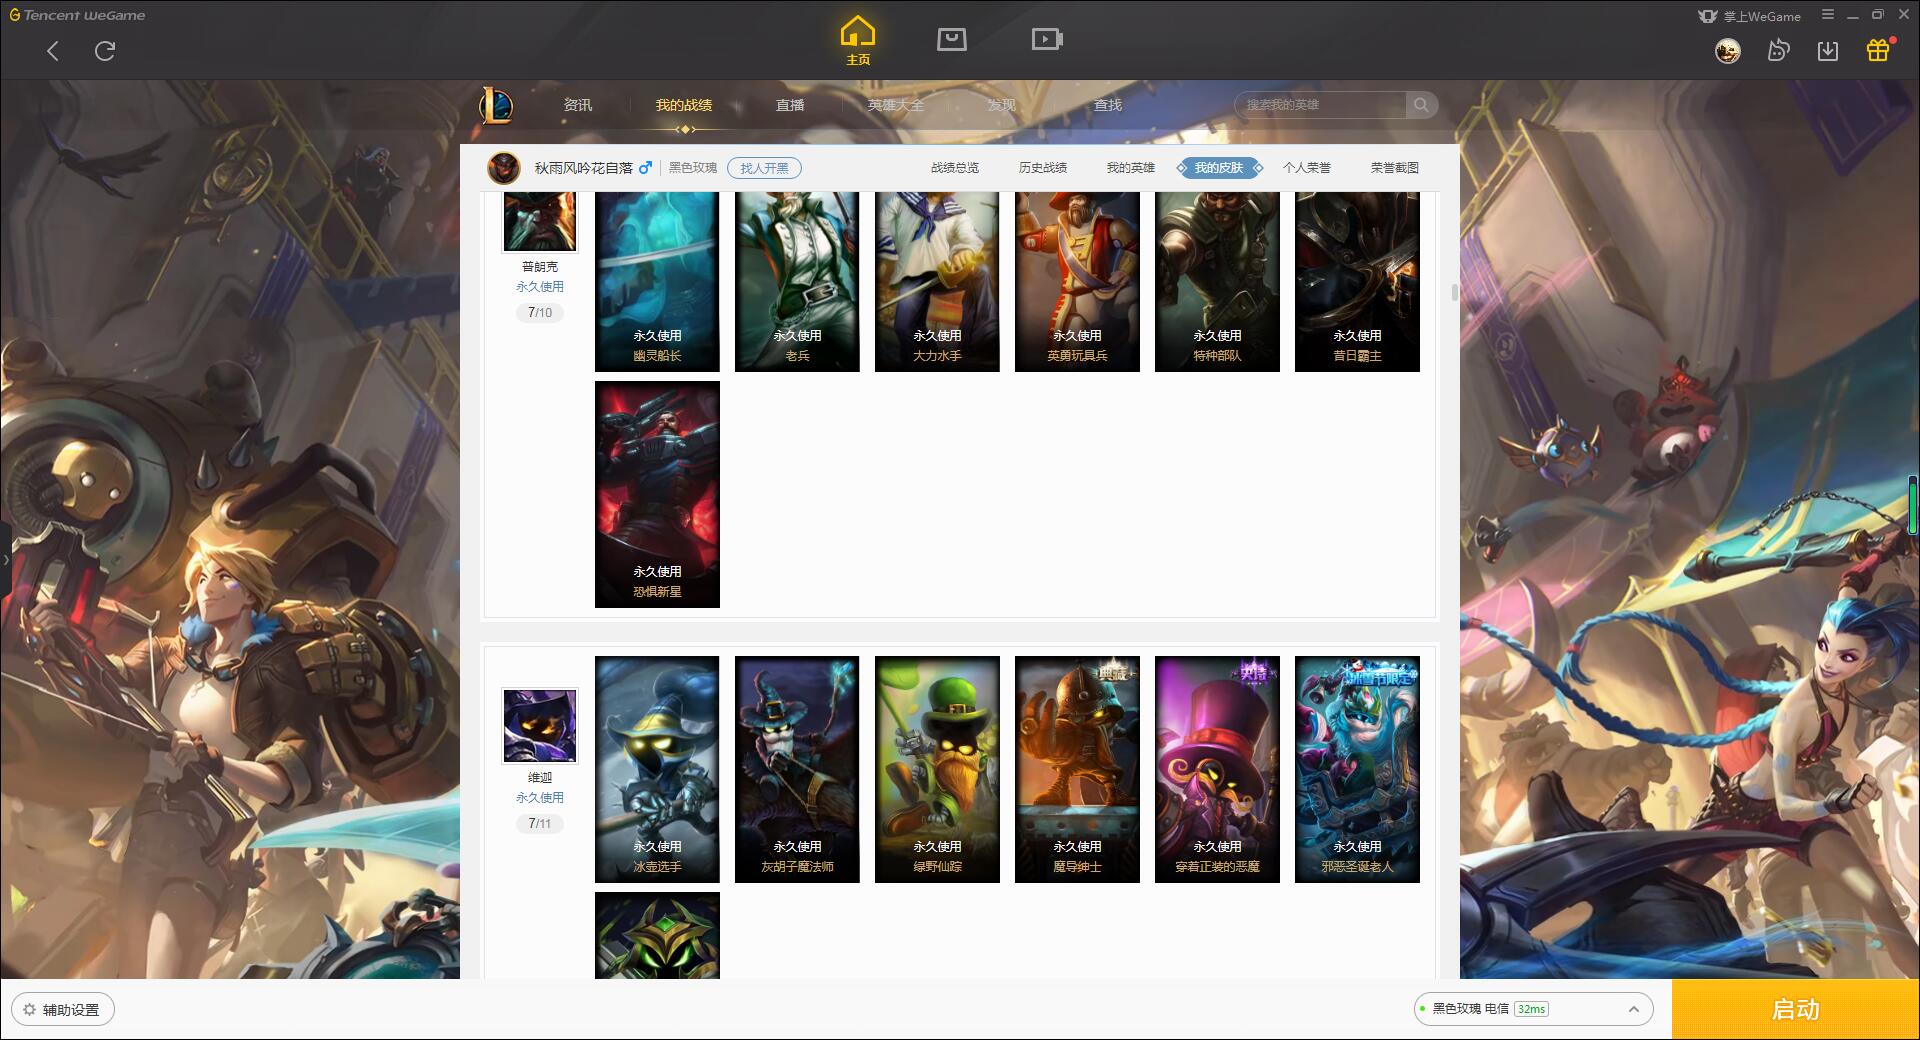
Task: Open the 直播 tab
Action: pos(790,105)
